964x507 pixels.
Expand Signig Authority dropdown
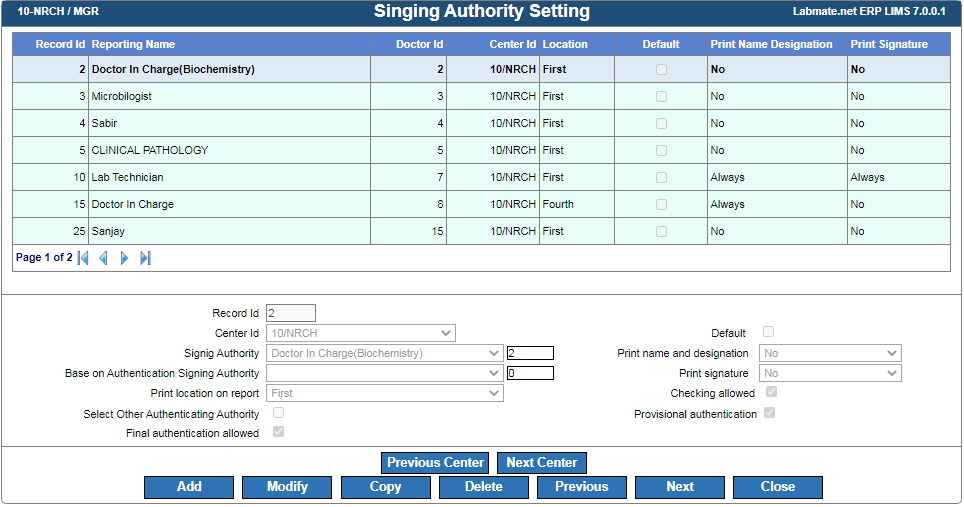point(385,353)
